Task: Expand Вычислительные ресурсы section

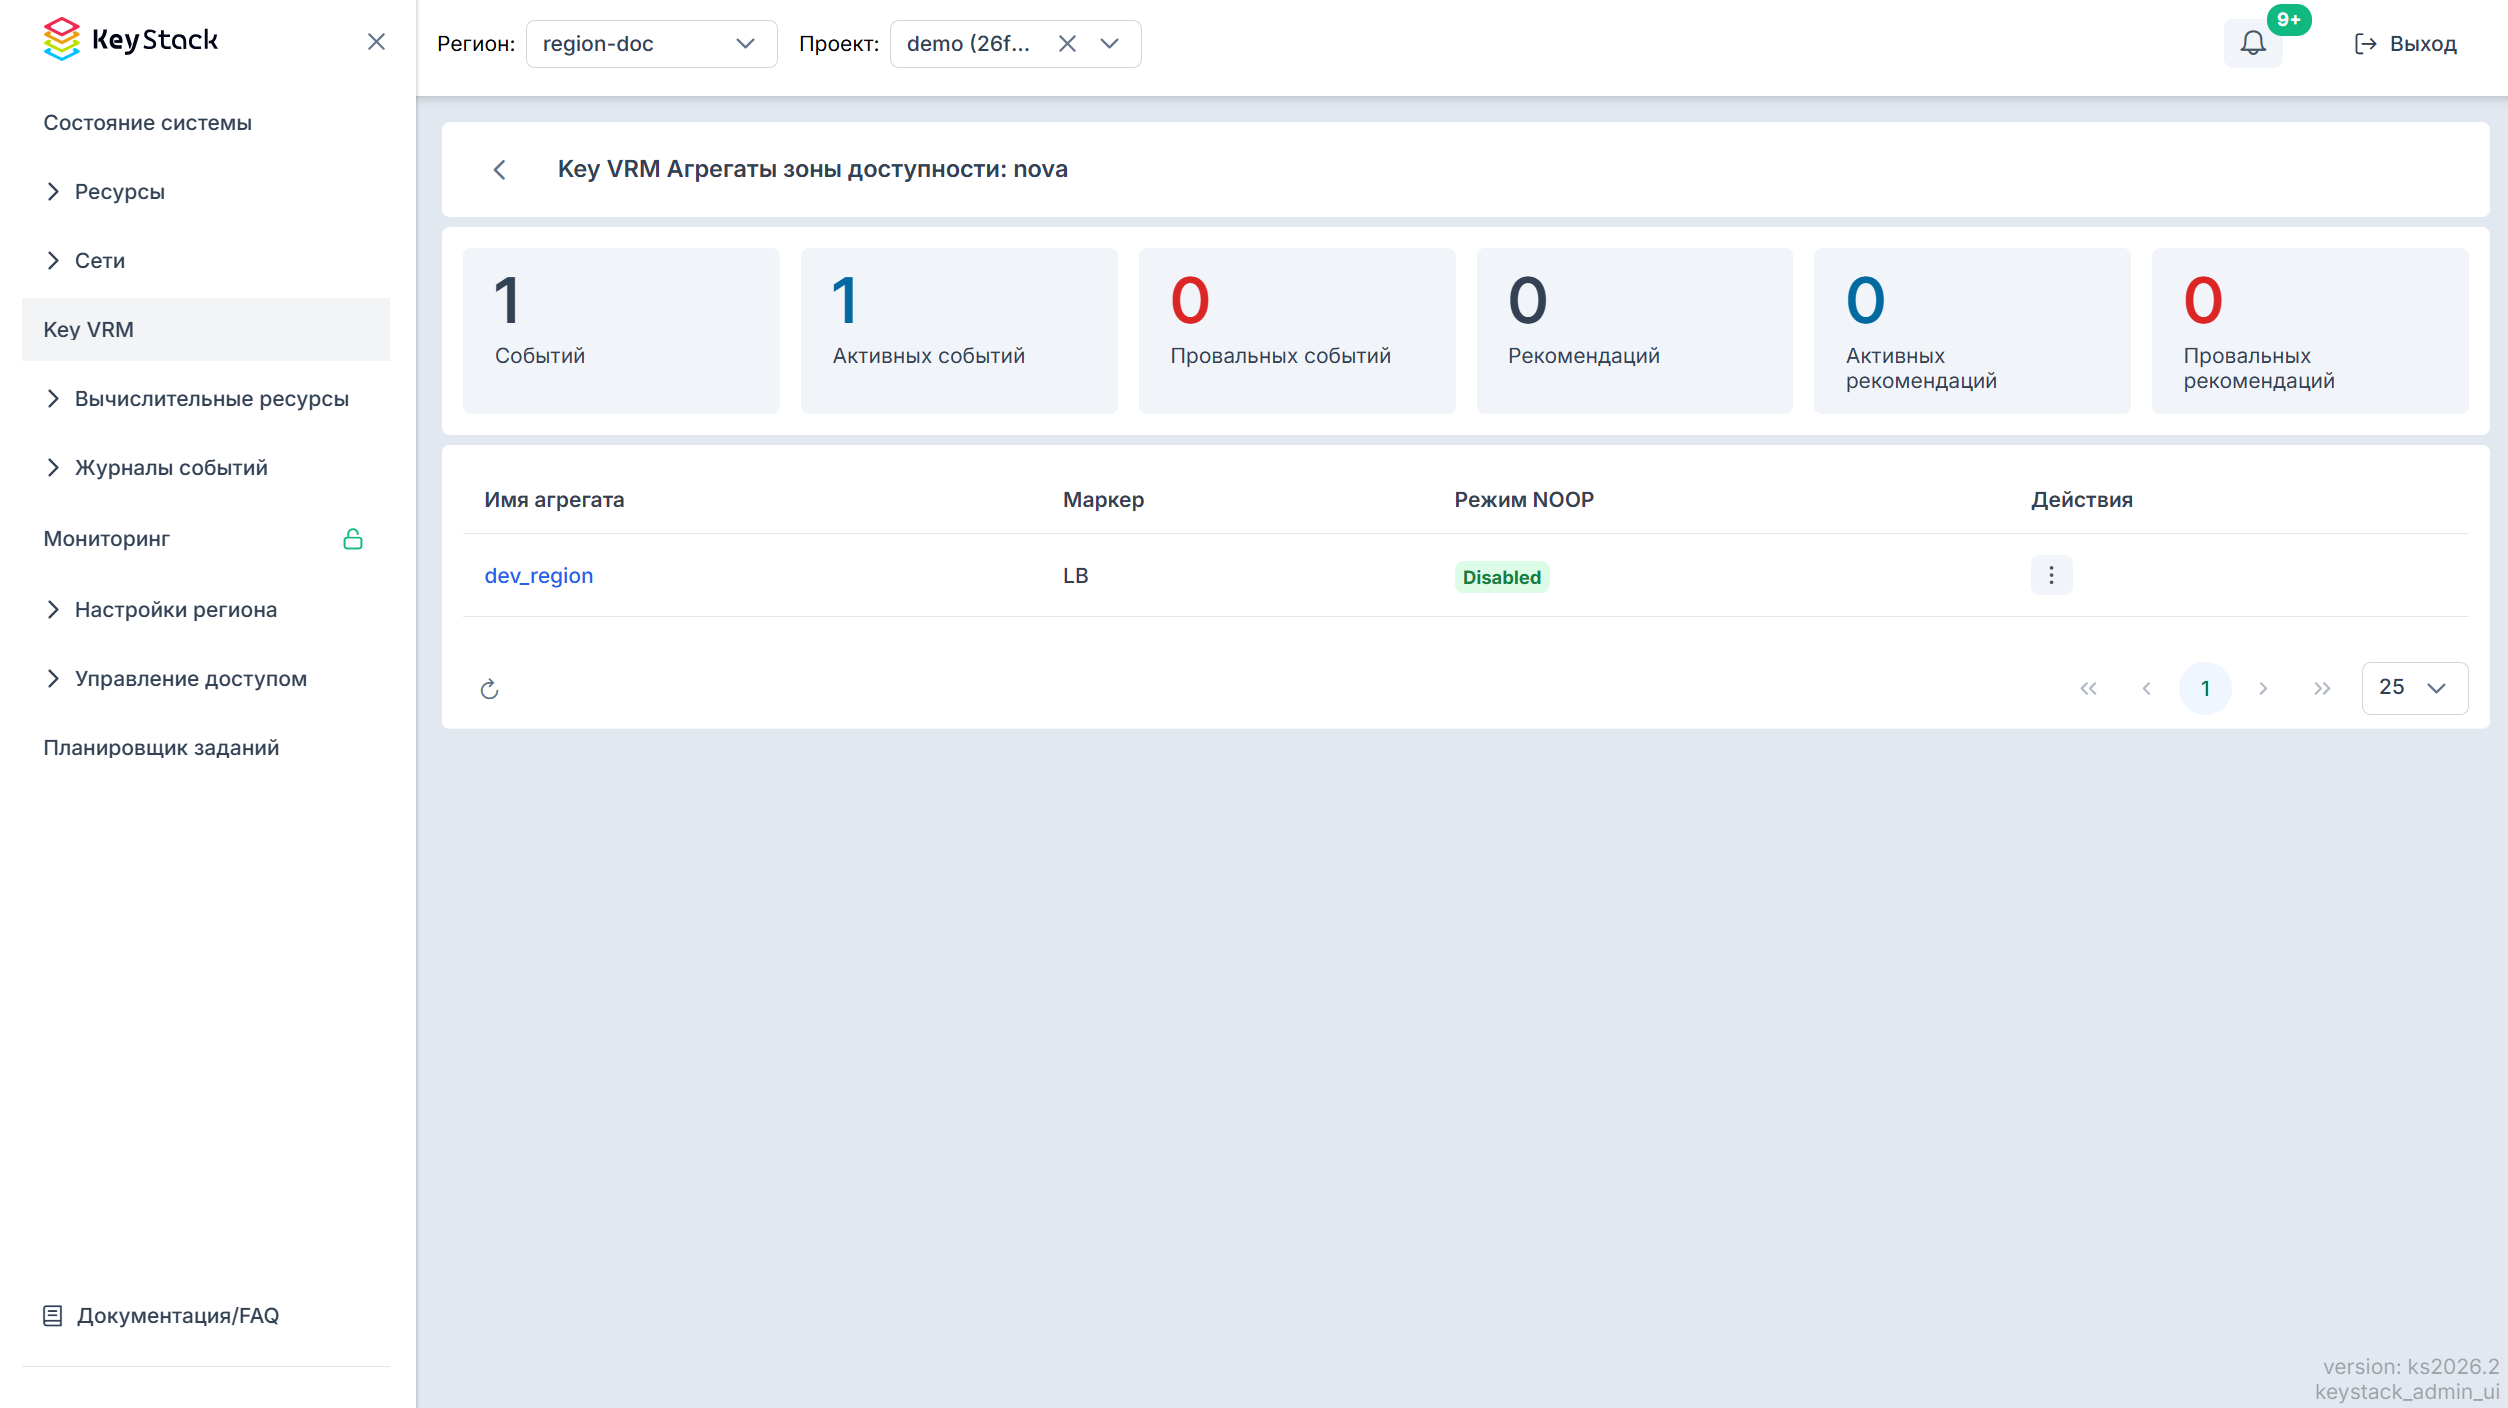Action: click(205, 398)
